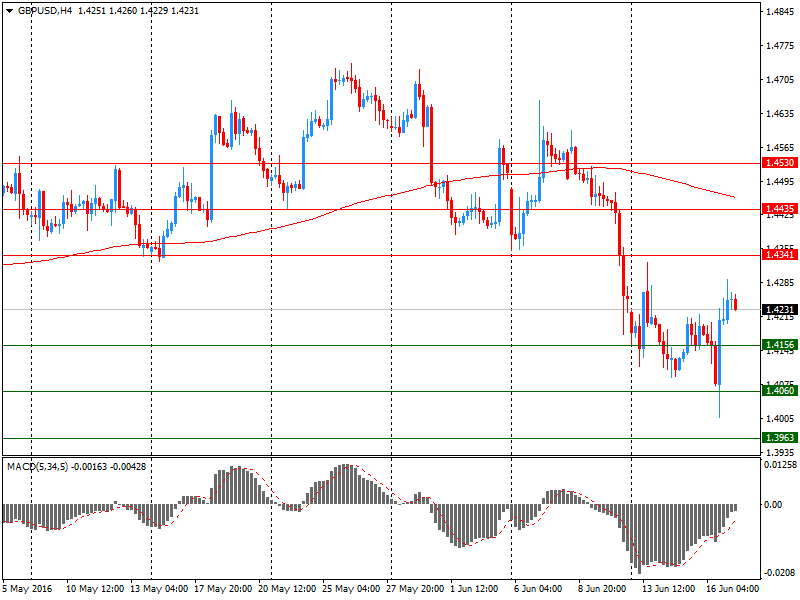Click the 1 Jun 12:00 time label
800x600 pixels.
474,589
